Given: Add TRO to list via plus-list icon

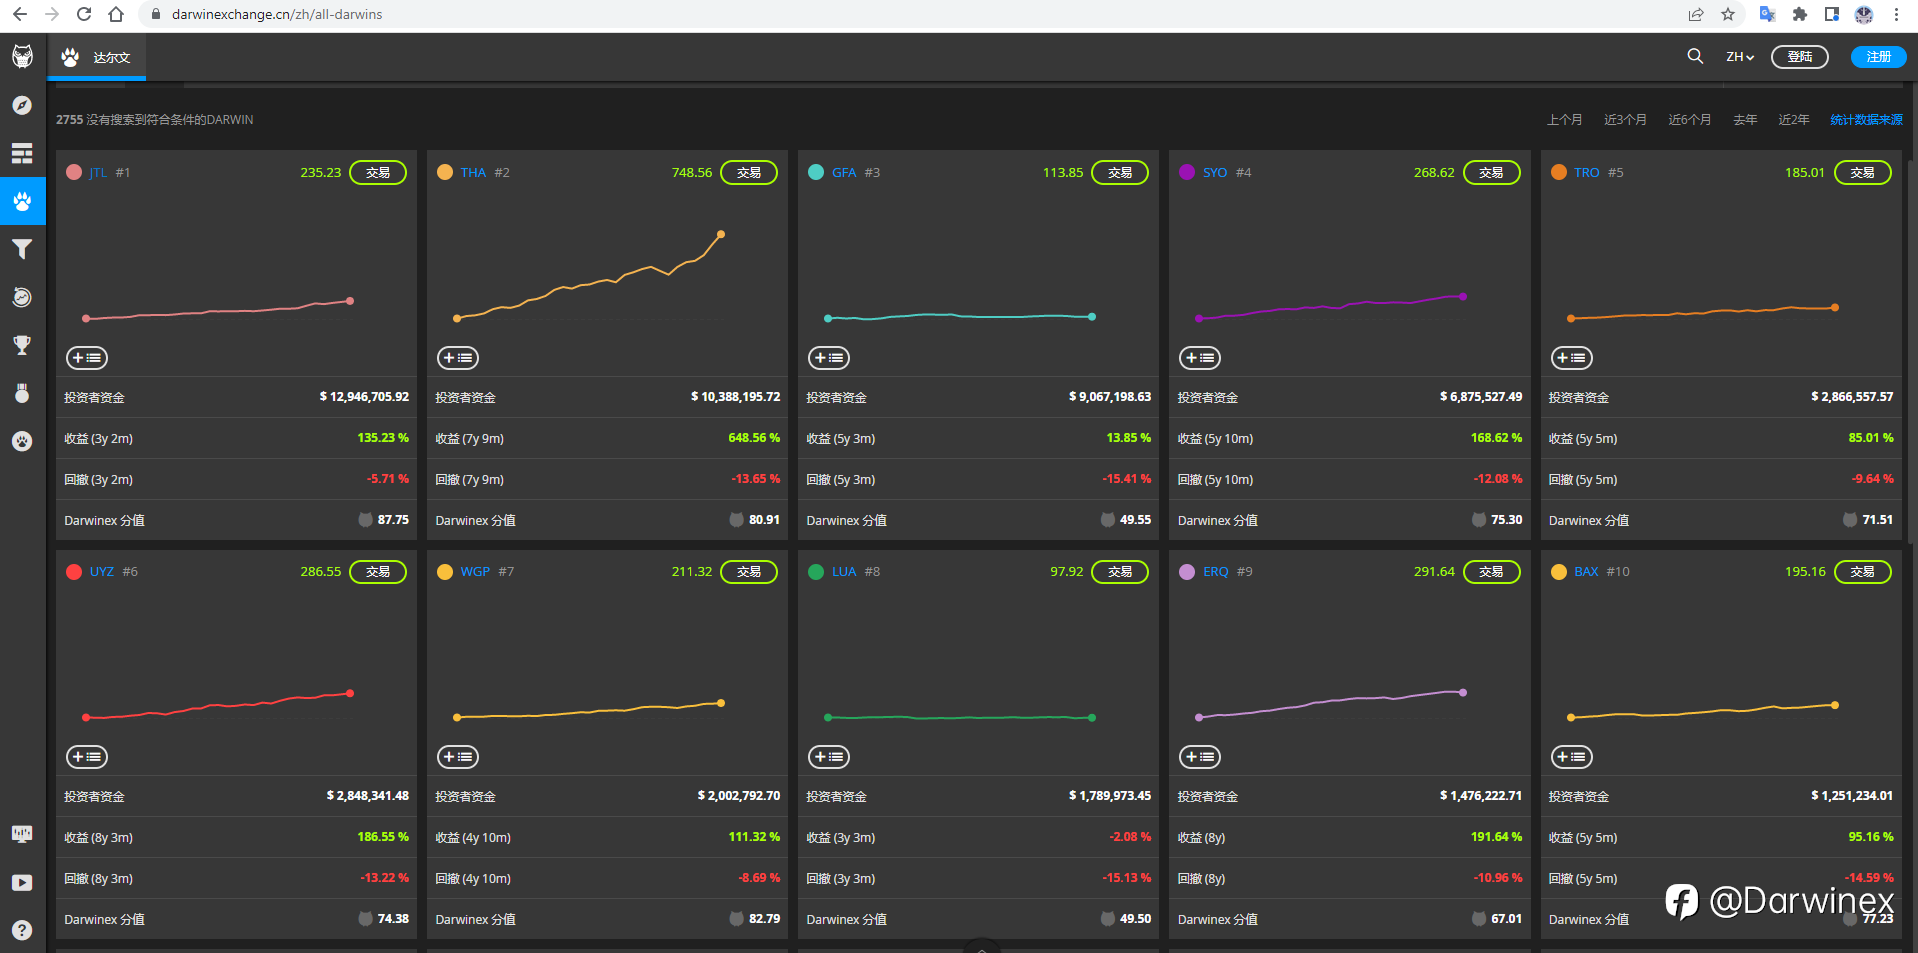Looking at the screenshot, I should tap(1572, 358).
